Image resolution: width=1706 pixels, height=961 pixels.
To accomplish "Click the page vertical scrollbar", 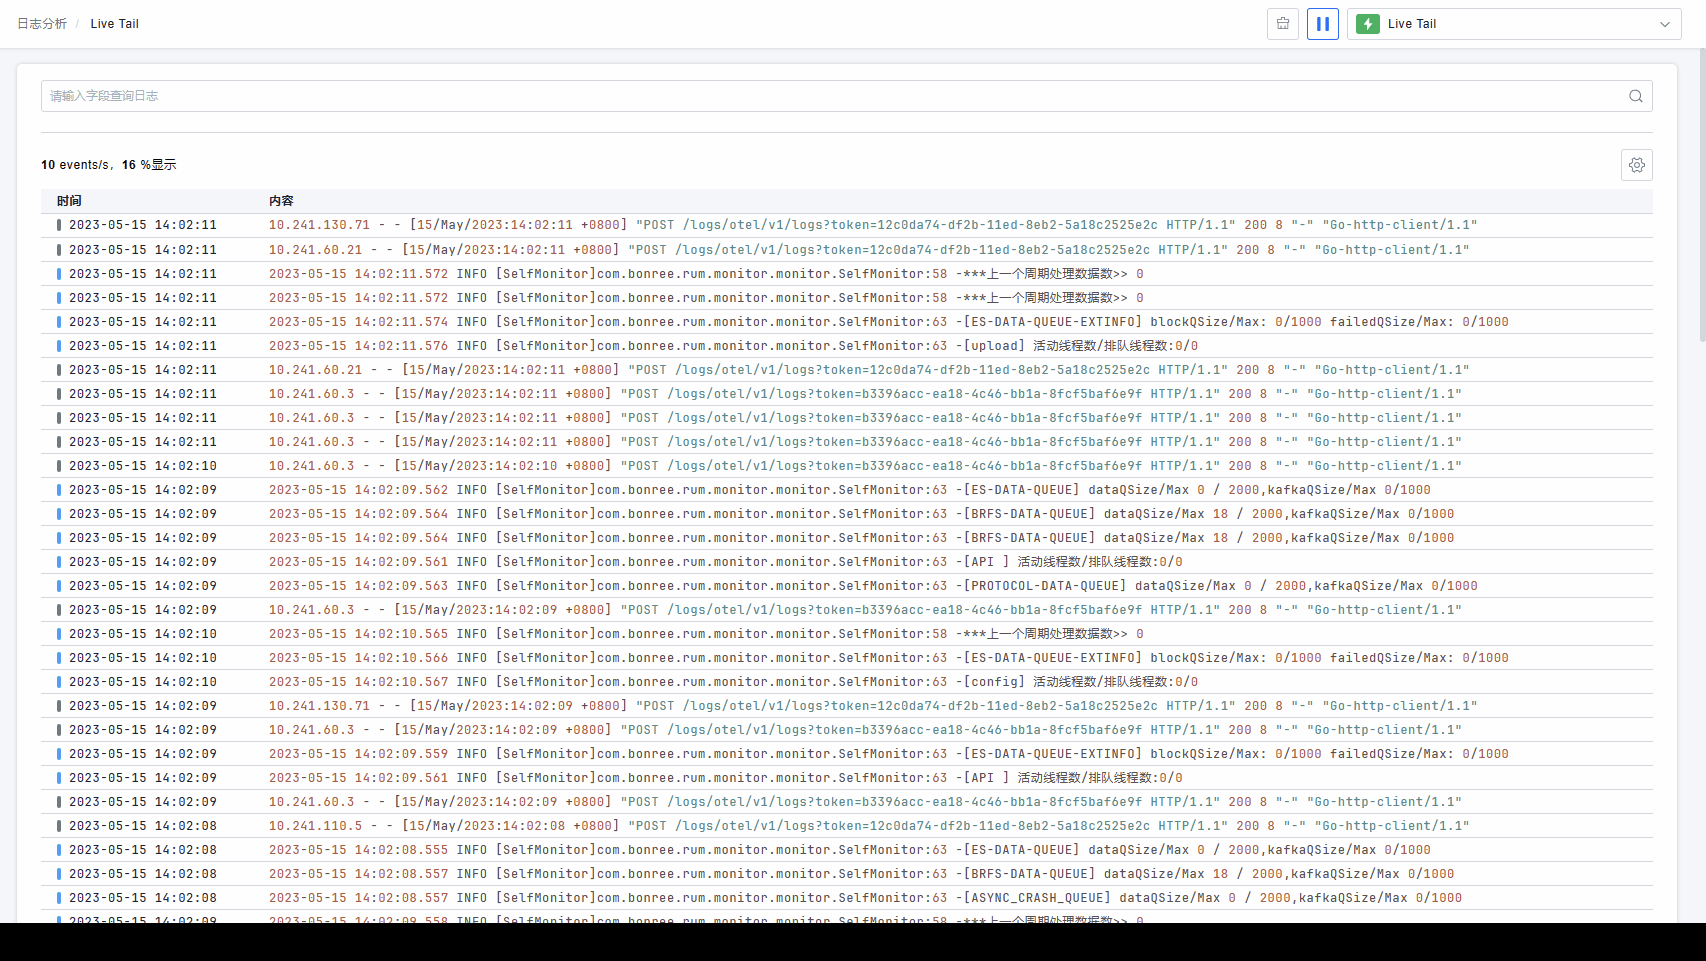I will 1701,200.
